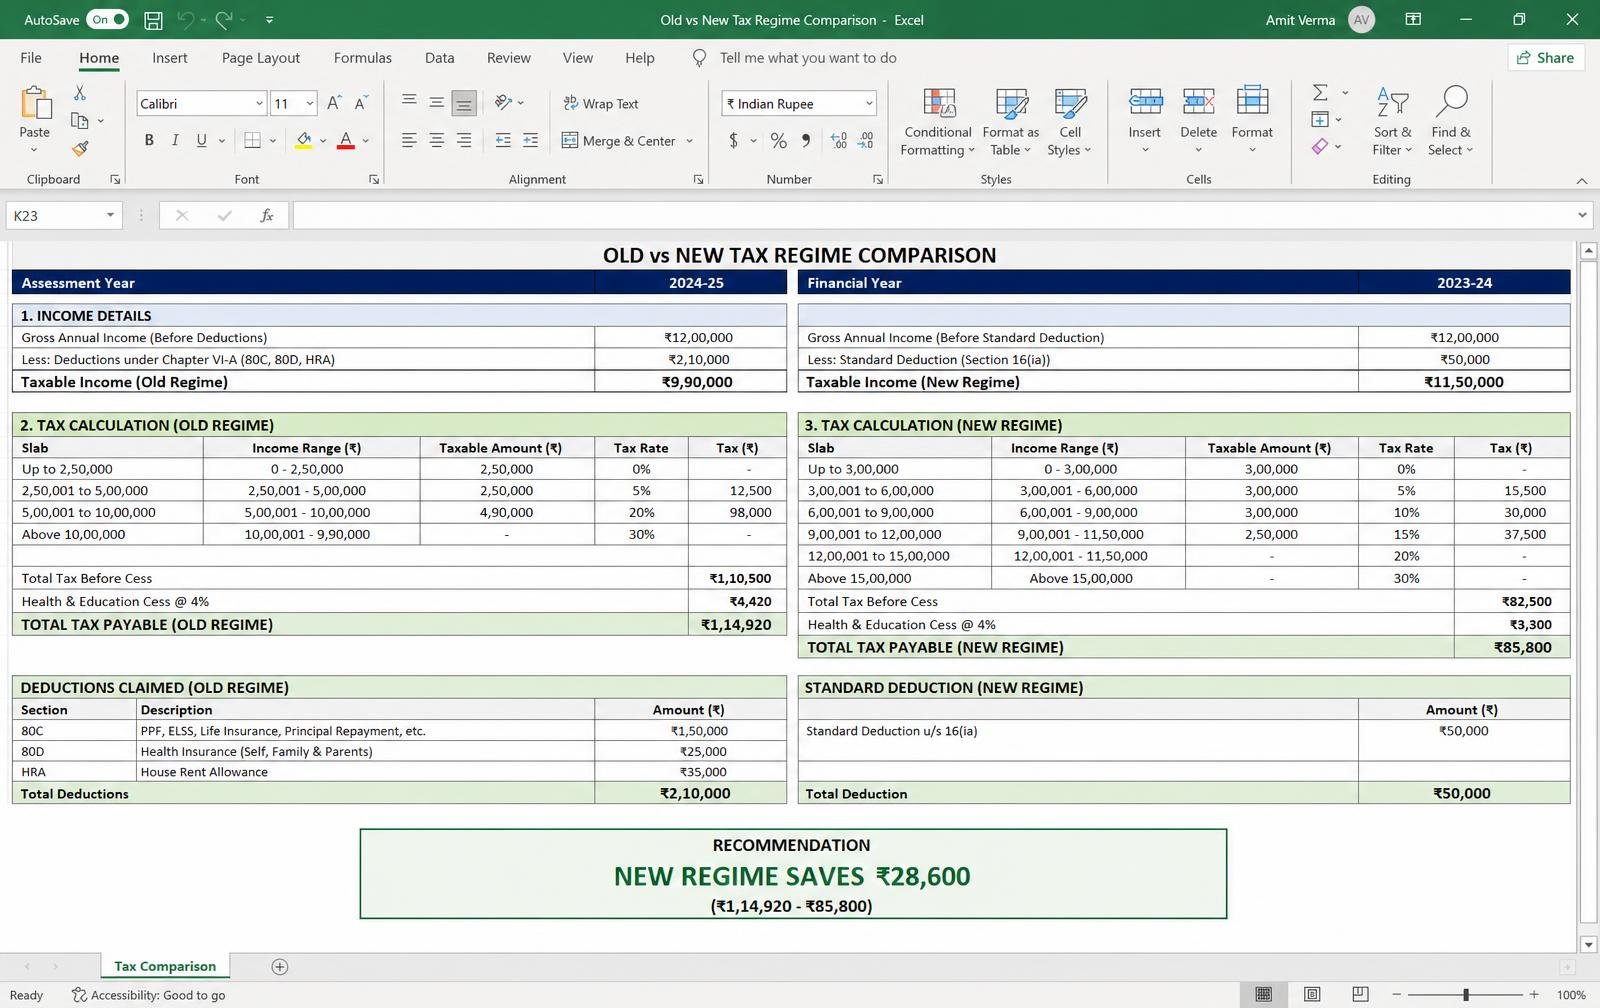Click the Insert Function fx icon

tap(266, 215)
